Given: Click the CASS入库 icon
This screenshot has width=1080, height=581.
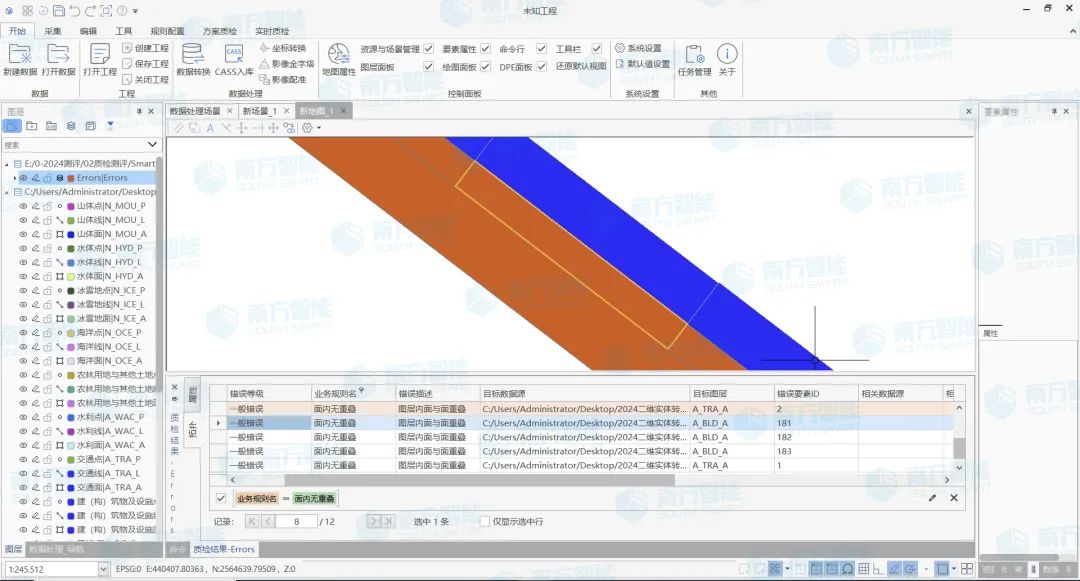Looking at the screenshot, I should point(234,60).
